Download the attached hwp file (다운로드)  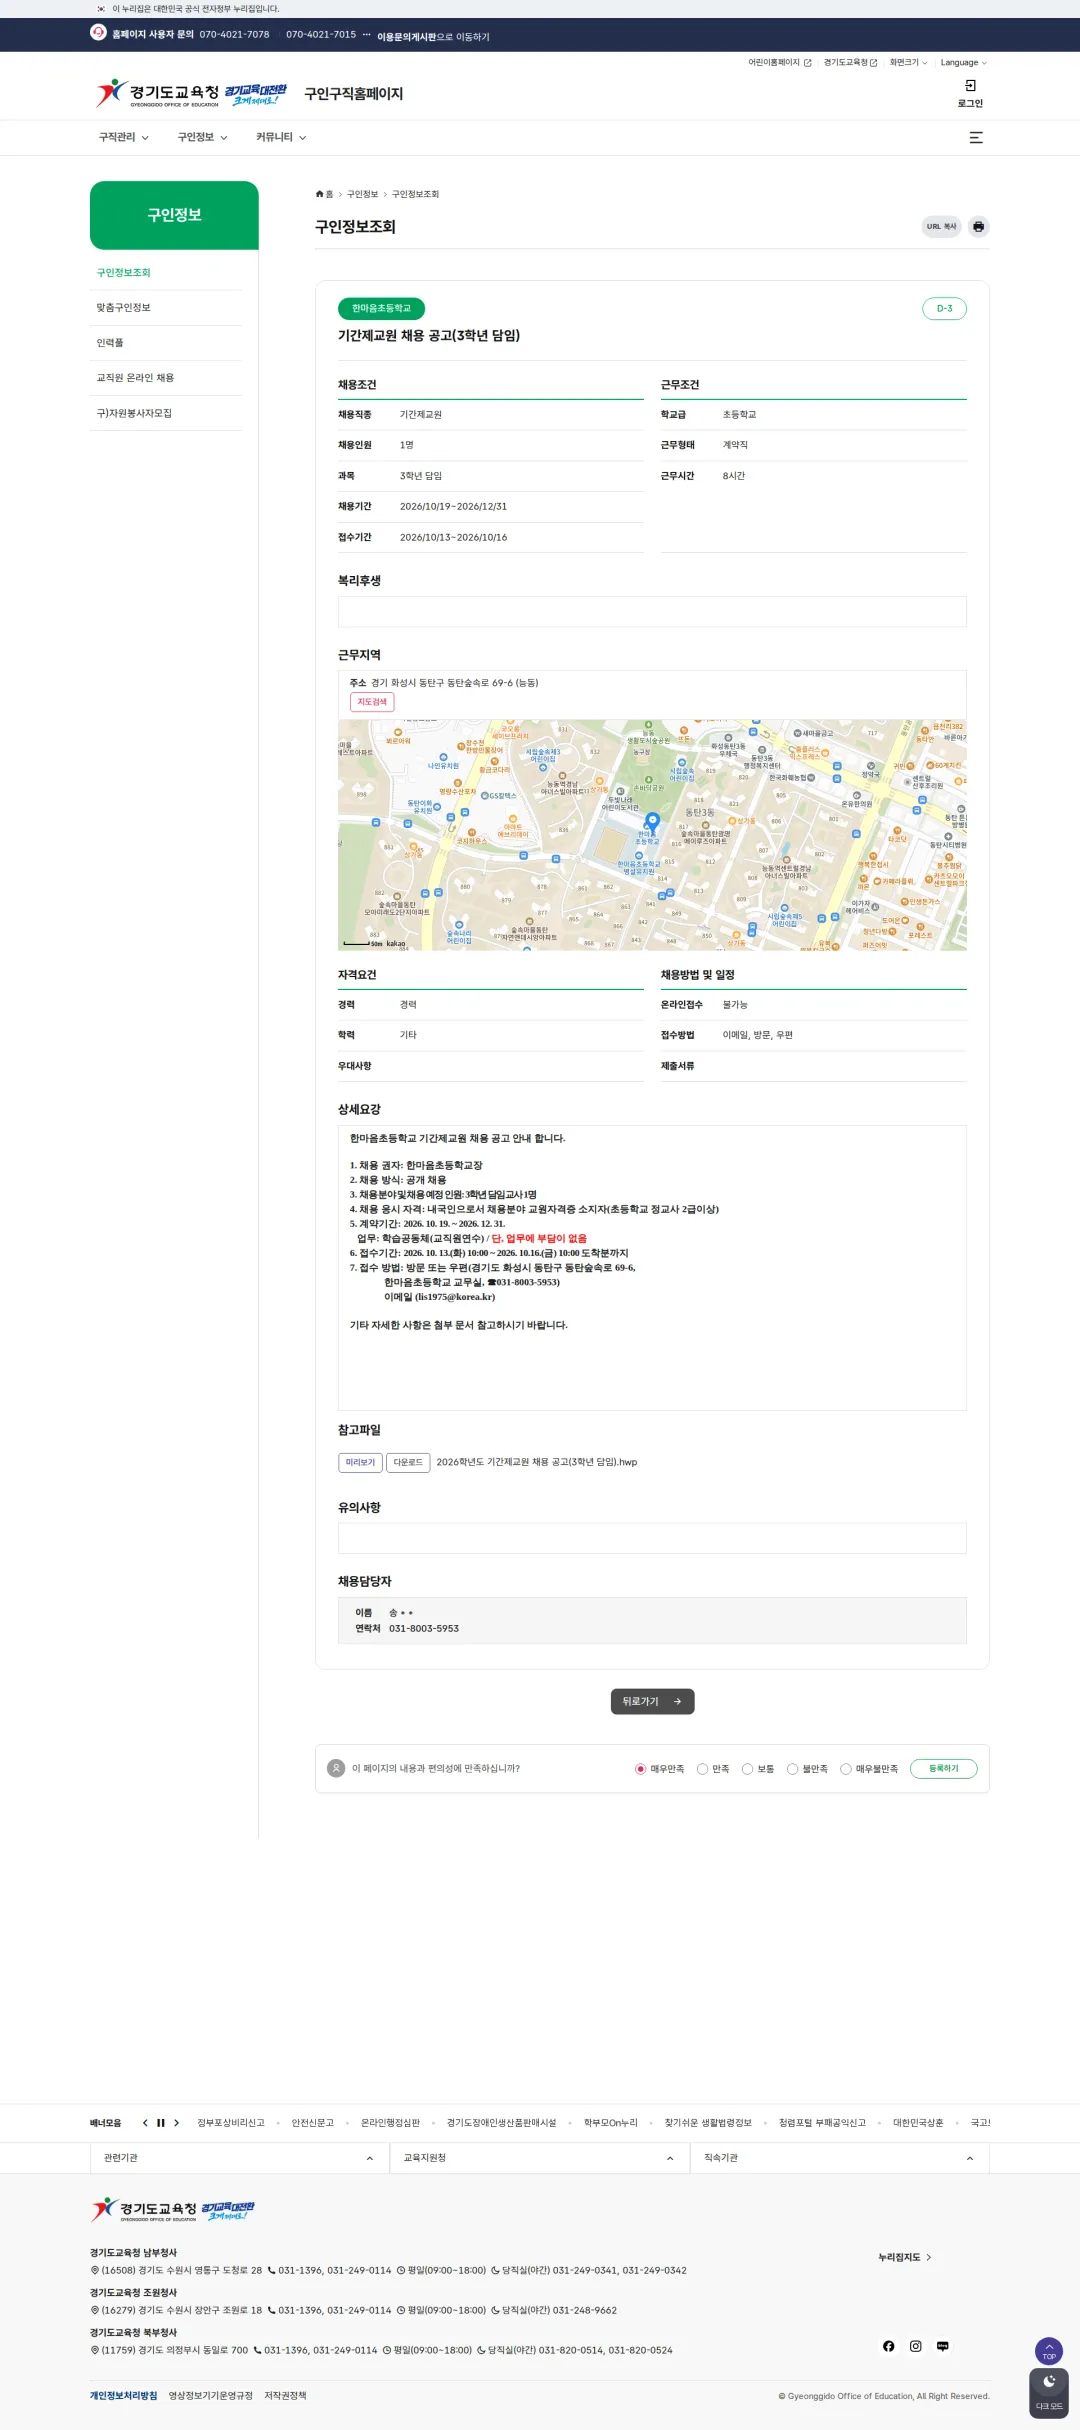click(408, 1462)
